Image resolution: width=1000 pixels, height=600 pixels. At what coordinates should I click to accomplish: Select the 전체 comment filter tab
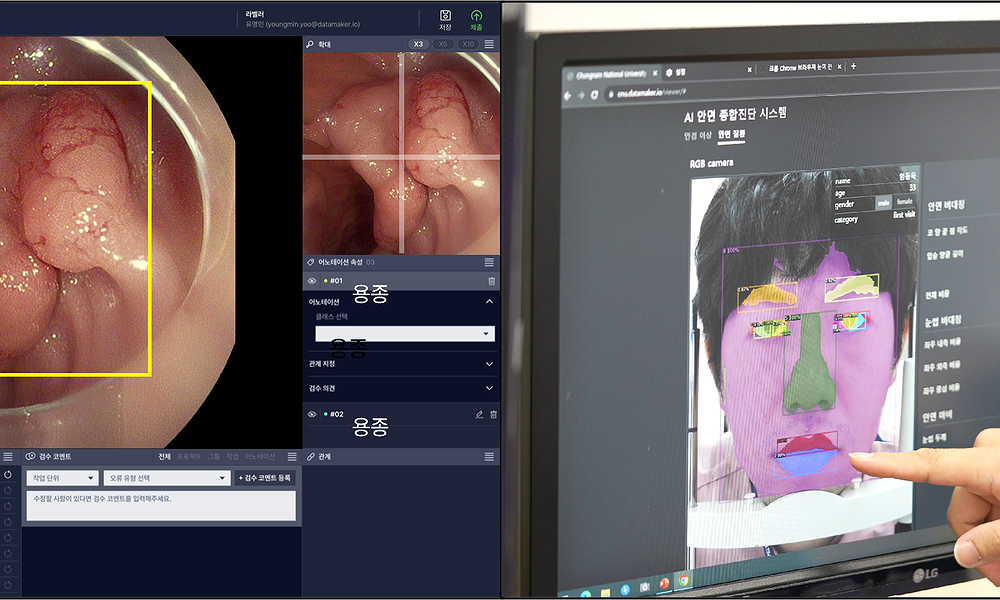(x=165, y=457)
